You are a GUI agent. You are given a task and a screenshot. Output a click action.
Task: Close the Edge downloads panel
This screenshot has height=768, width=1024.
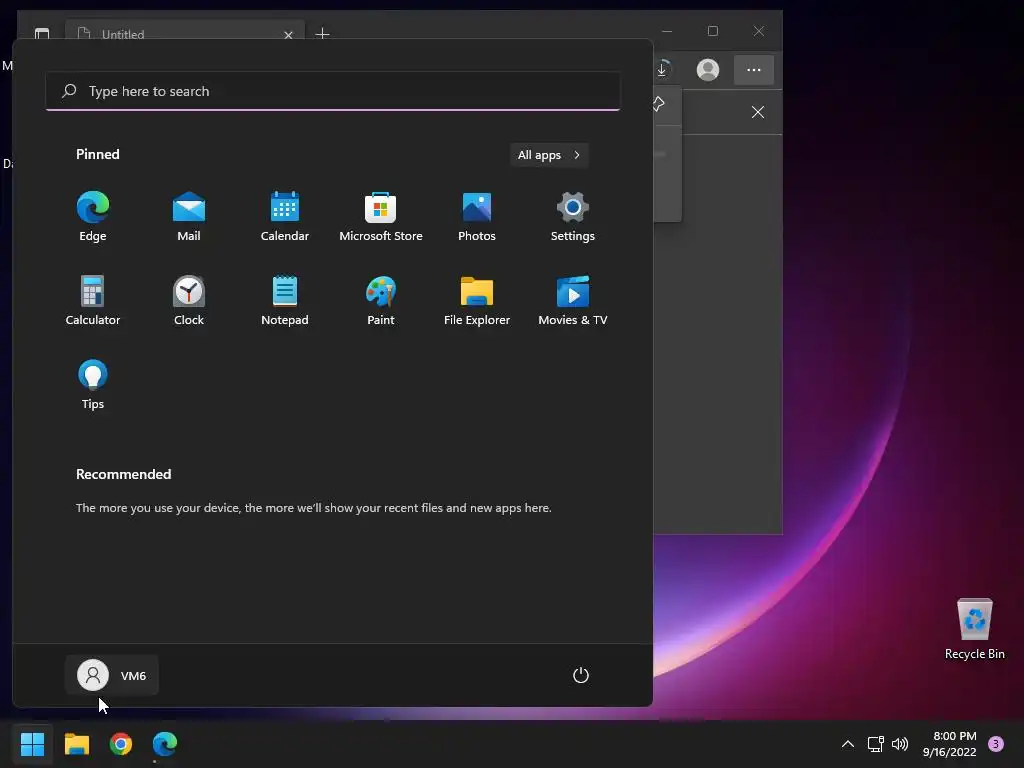point(758,112)
